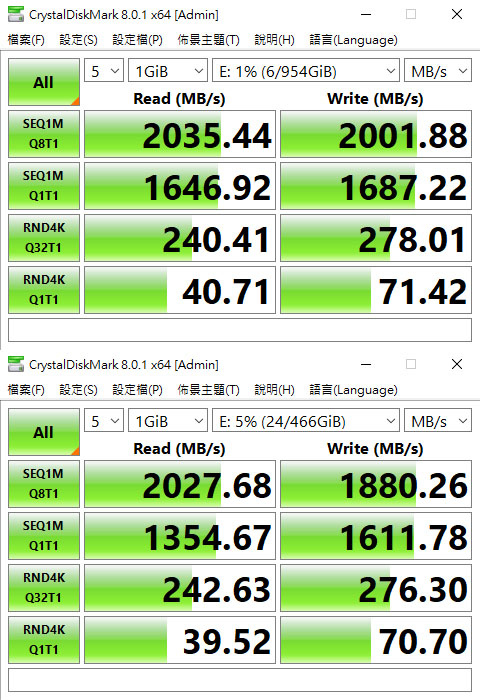Open MB/s unit dropdown in top window
Image resolution: width=480 pixels, height=700 pixels.
pos(438,71)
